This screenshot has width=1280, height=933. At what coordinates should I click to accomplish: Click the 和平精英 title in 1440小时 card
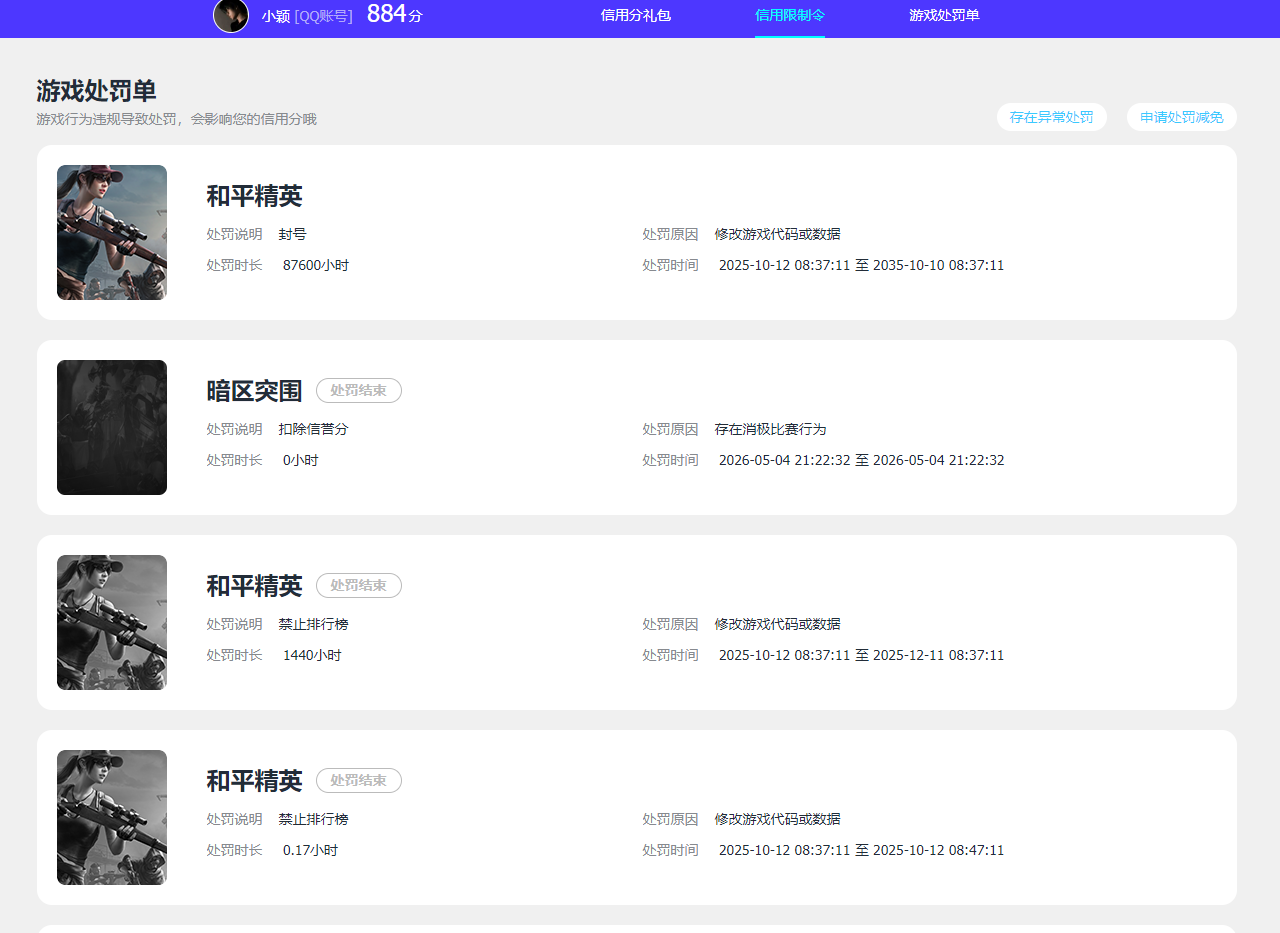pos(254,586)
